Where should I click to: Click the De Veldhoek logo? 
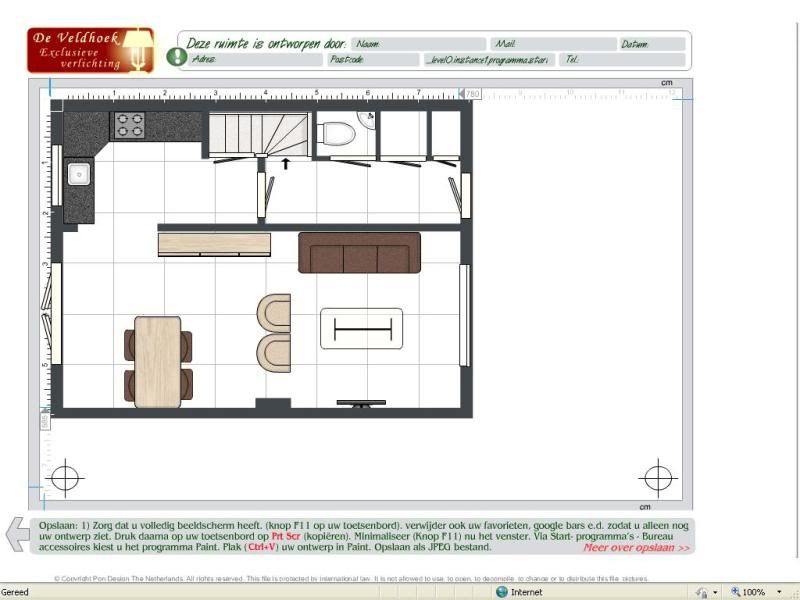click(90, 51)
